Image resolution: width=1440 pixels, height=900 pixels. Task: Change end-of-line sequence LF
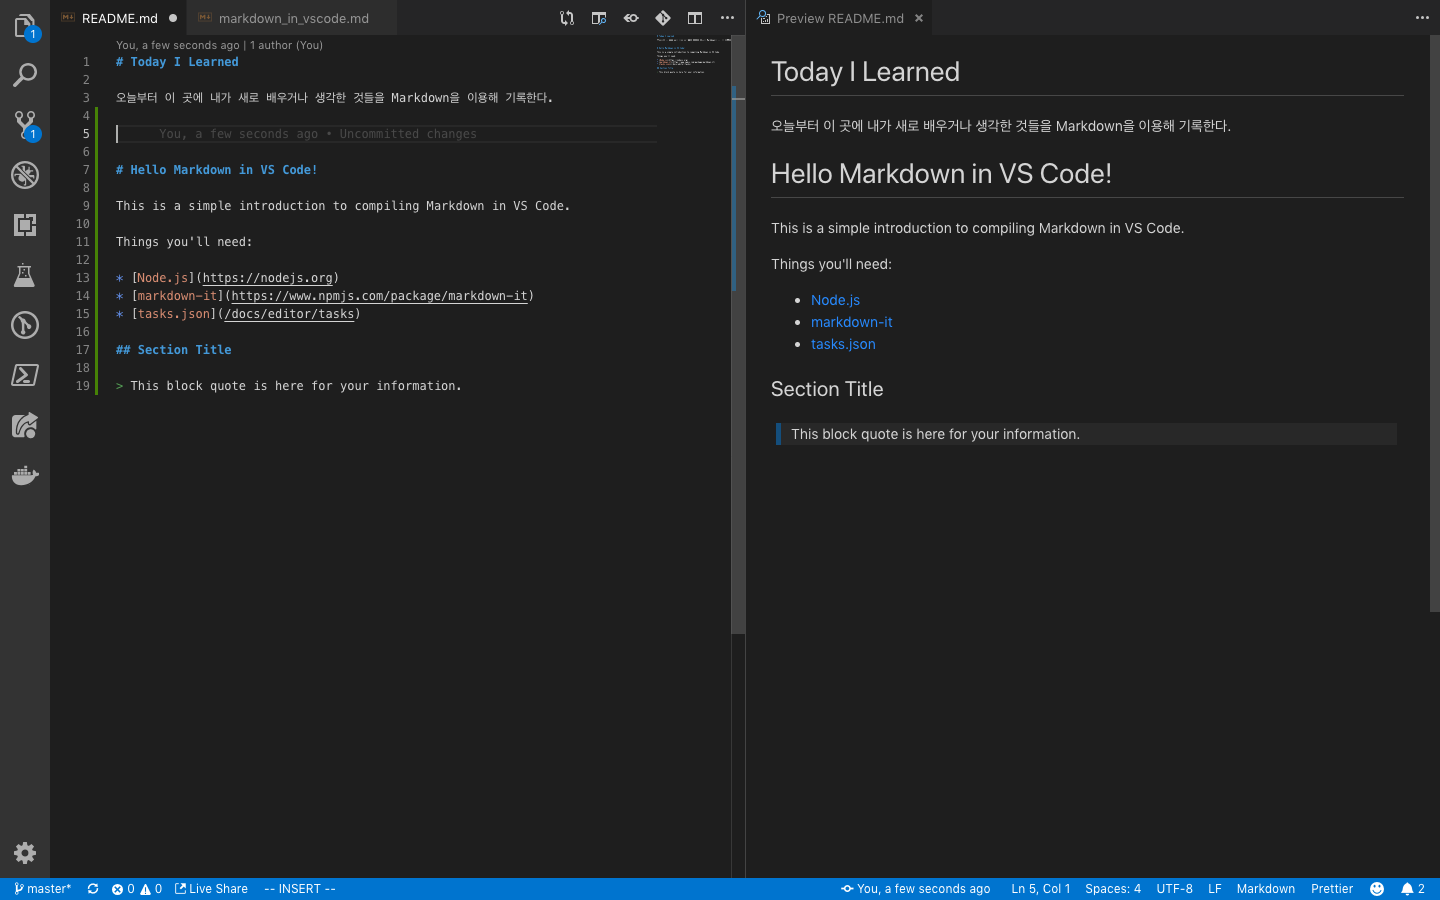[1215, 889]
